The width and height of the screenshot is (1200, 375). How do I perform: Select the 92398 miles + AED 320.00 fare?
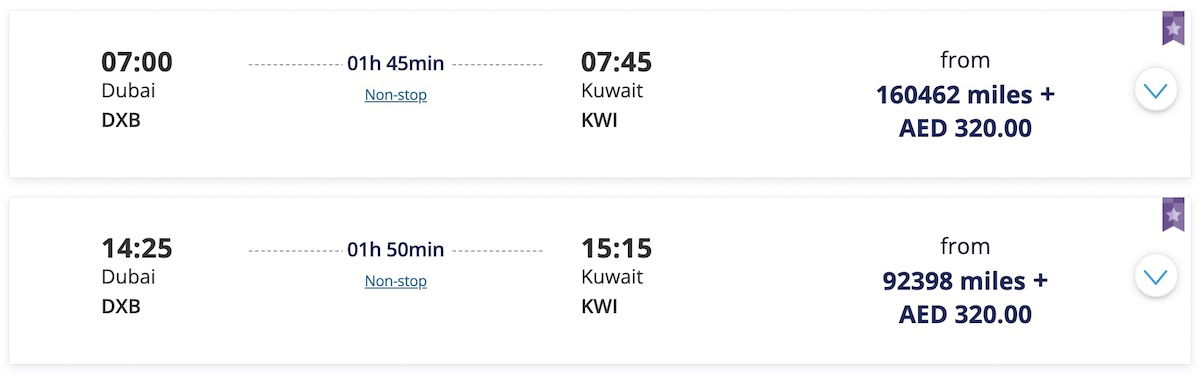point(965,298)
